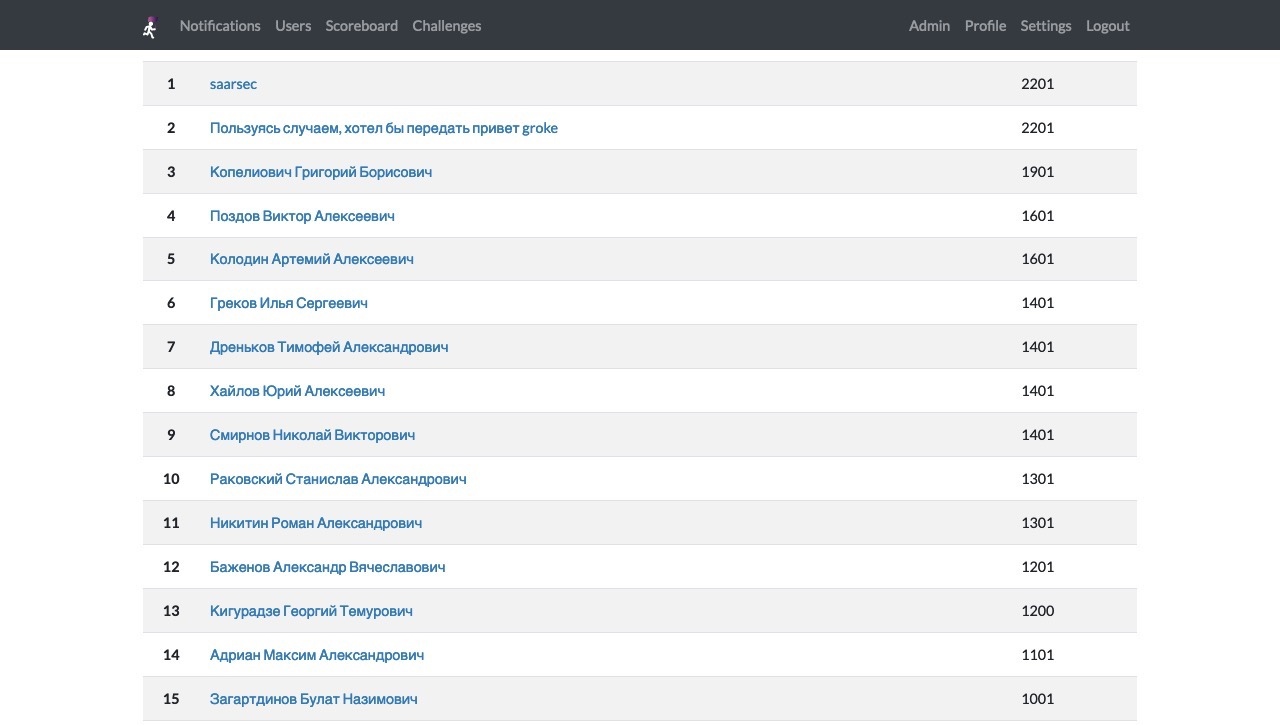
Task: Click the score 1200 for Кигурадзе
Action: (1038, 611)
